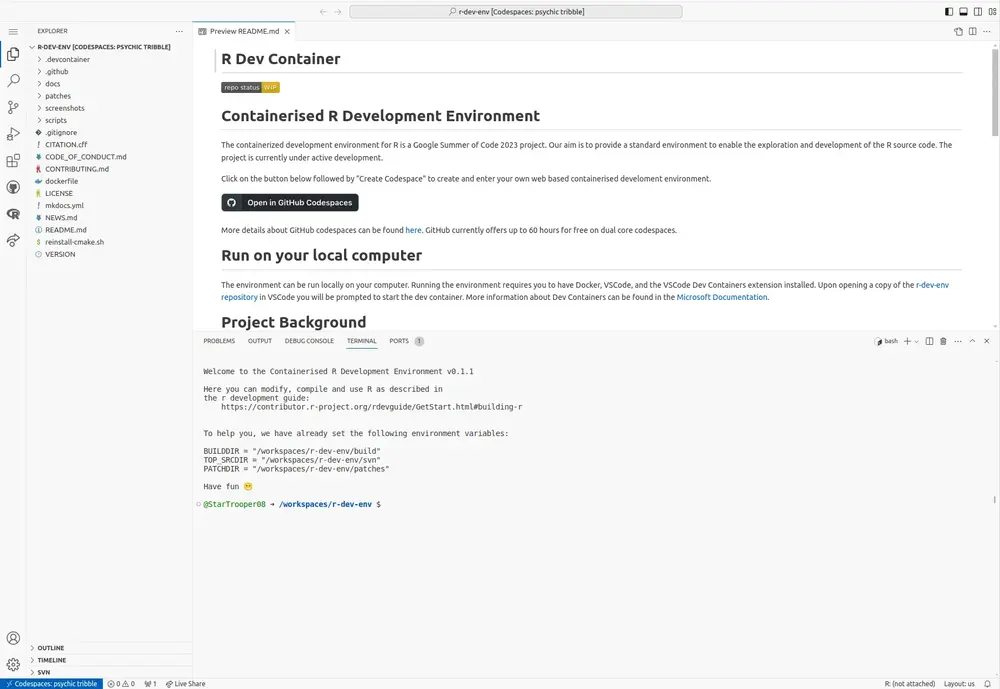Open the PORTS tab in the panel
This screenshot has height=689, width=1000.
point(400,341)
